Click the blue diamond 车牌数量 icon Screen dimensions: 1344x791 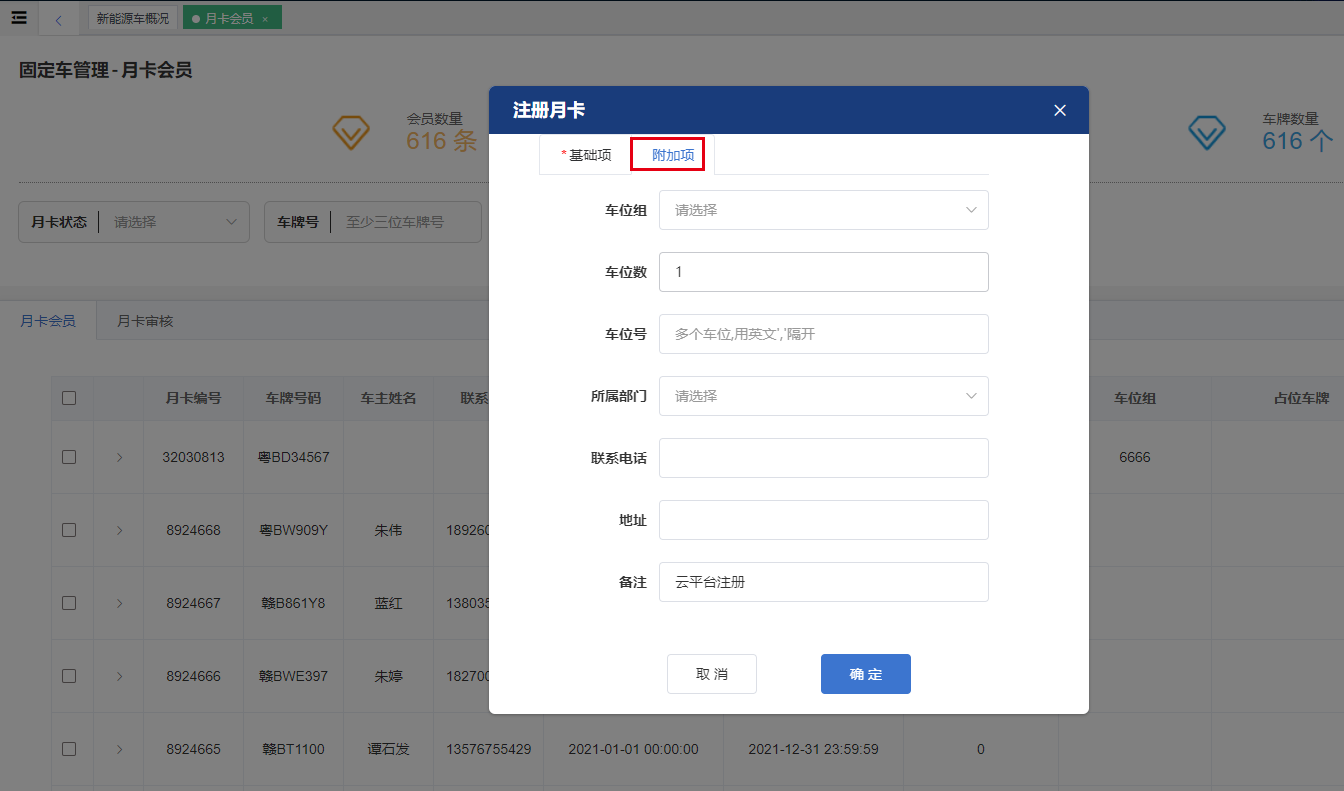1207,132
